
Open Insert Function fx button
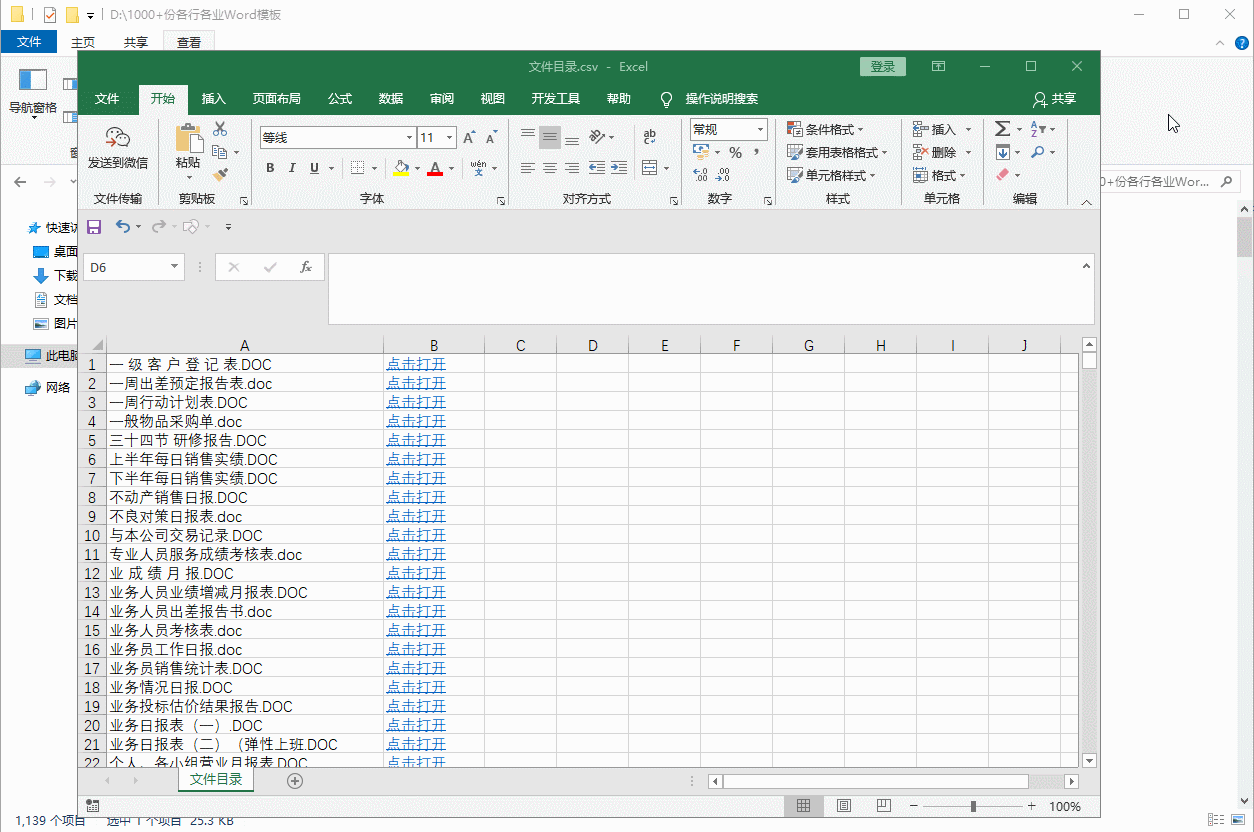(x=306, y=267)
